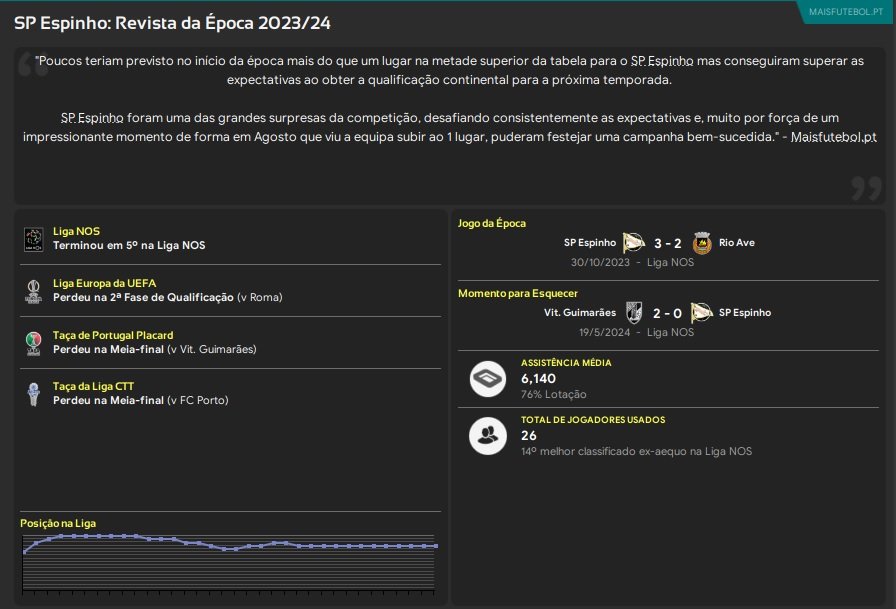Viewport: 896px width, 609px height.
Task: Click the Liga Europa da UEFA trophy icon
Action: [x=34, y=291]
